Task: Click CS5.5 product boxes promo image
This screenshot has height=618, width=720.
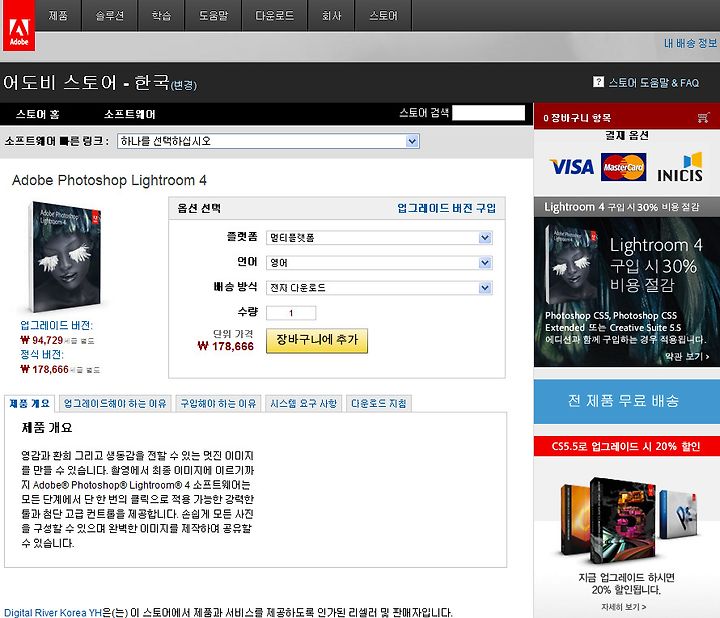Action: (x=629, y=521)
